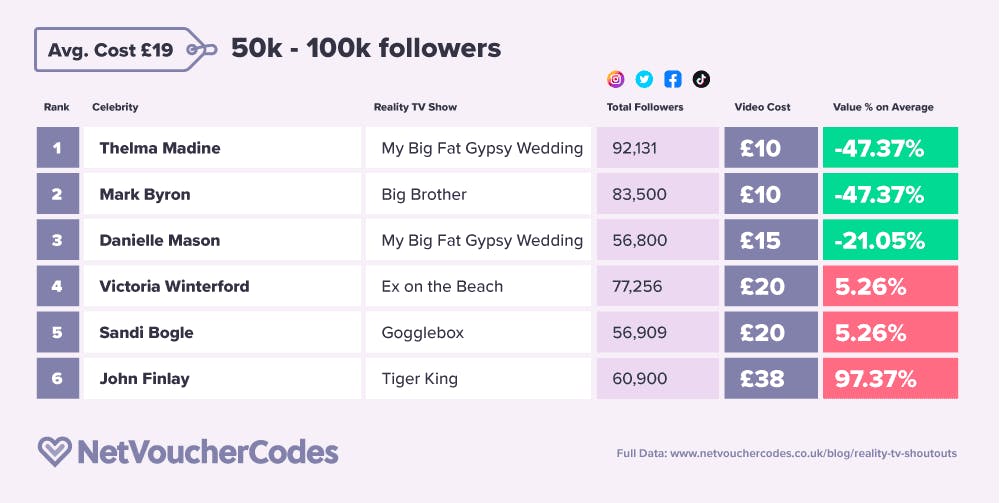Click the TikTok icon
The width and height of the screenshot is (1000, 503).
(701, 79)
